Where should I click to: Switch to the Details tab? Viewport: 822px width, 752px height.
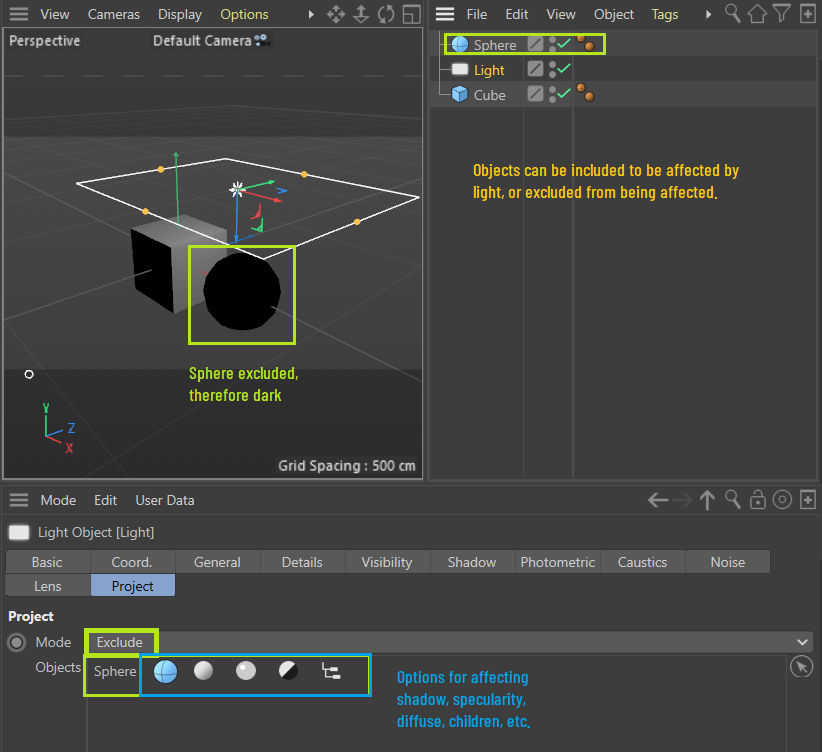coord(302,562)
